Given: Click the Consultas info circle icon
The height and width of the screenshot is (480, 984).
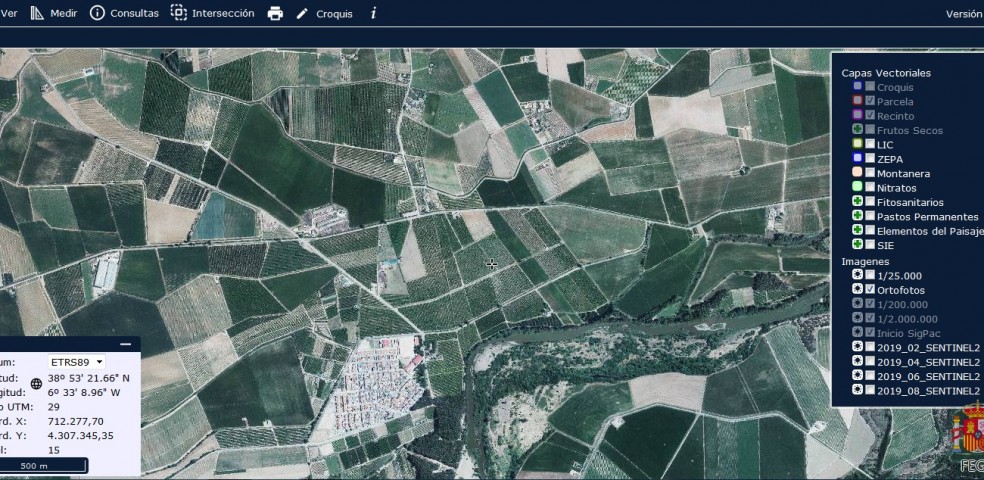Looking at the screenshot, I should (97, 13).
